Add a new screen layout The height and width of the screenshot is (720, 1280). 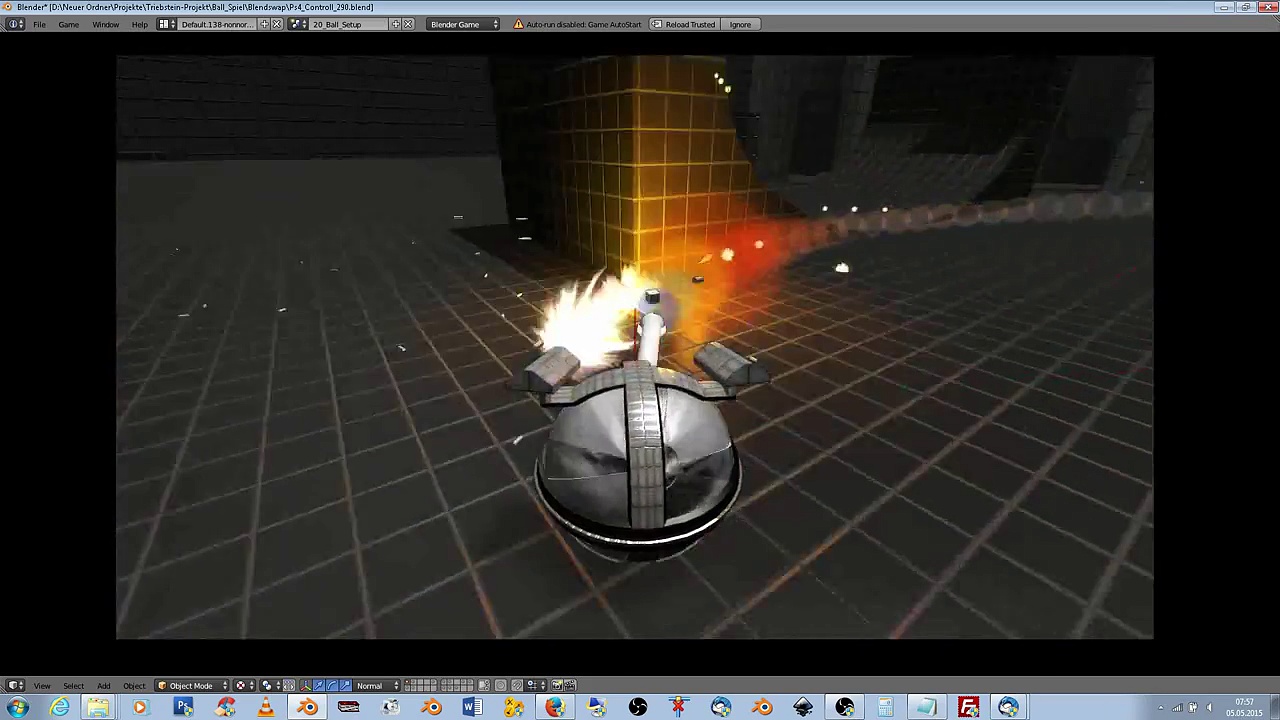264,24
